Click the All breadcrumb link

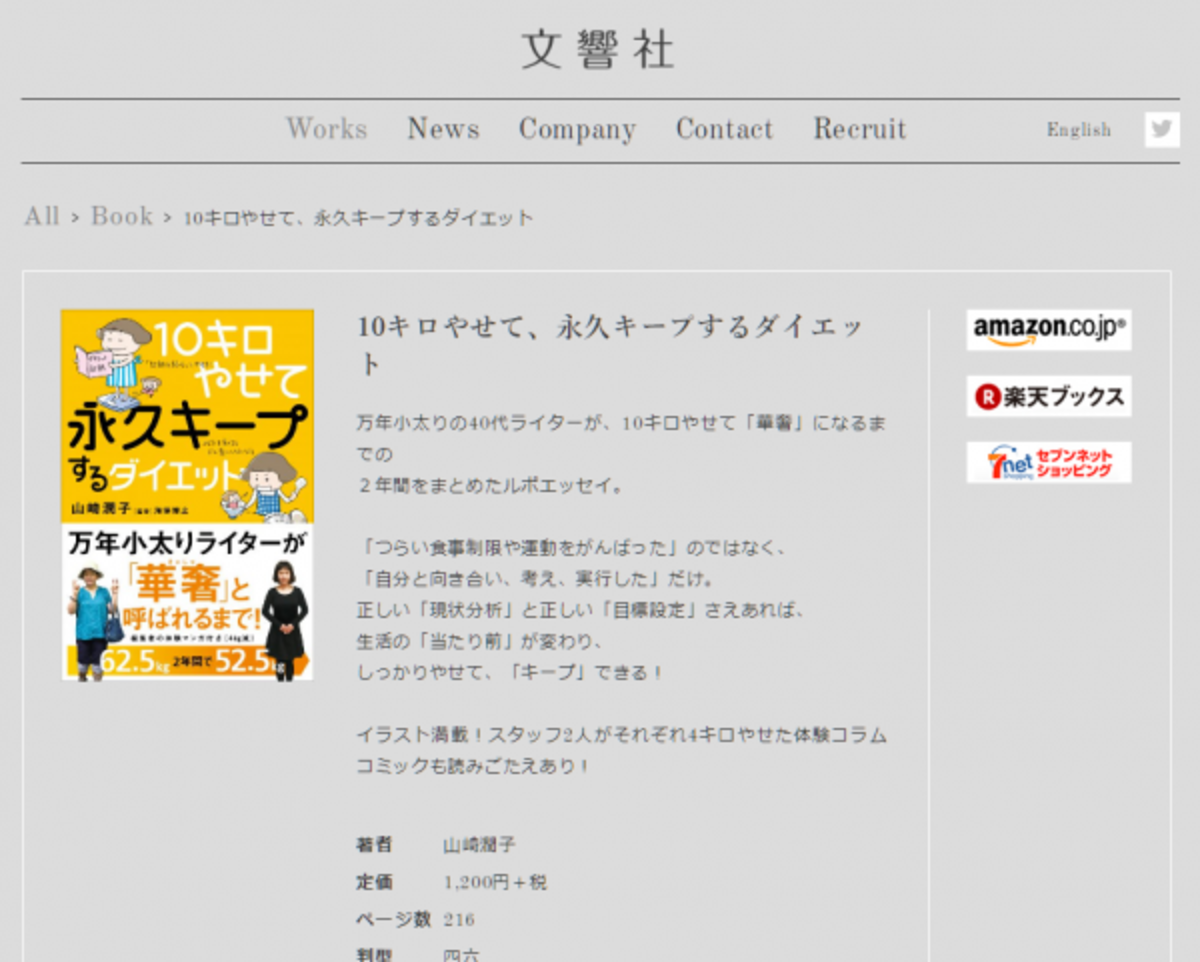click(x=41, y=216)
